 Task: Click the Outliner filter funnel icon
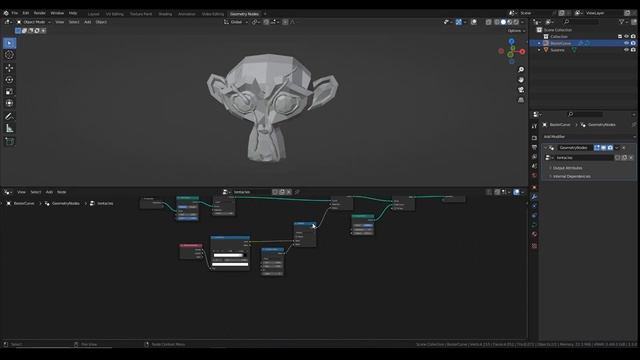621,22
